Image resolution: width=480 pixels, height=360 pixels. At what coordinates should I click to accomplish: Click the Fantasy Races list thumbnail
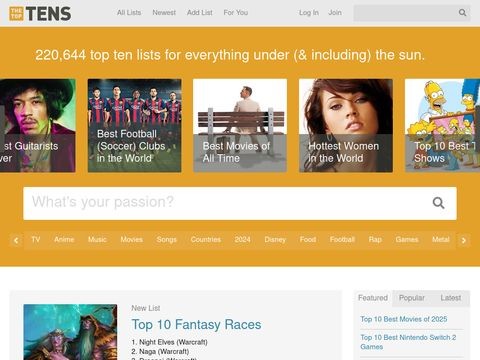tap(70, 332)
